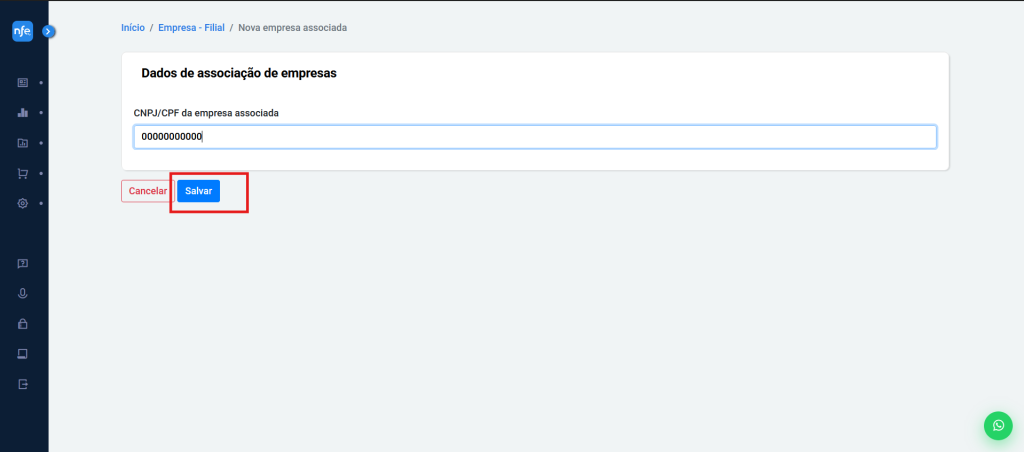The image size is (1024, 452).
Task: Open the Empresa - Filial breadcrumb link
Action: (x=191, y=28)
